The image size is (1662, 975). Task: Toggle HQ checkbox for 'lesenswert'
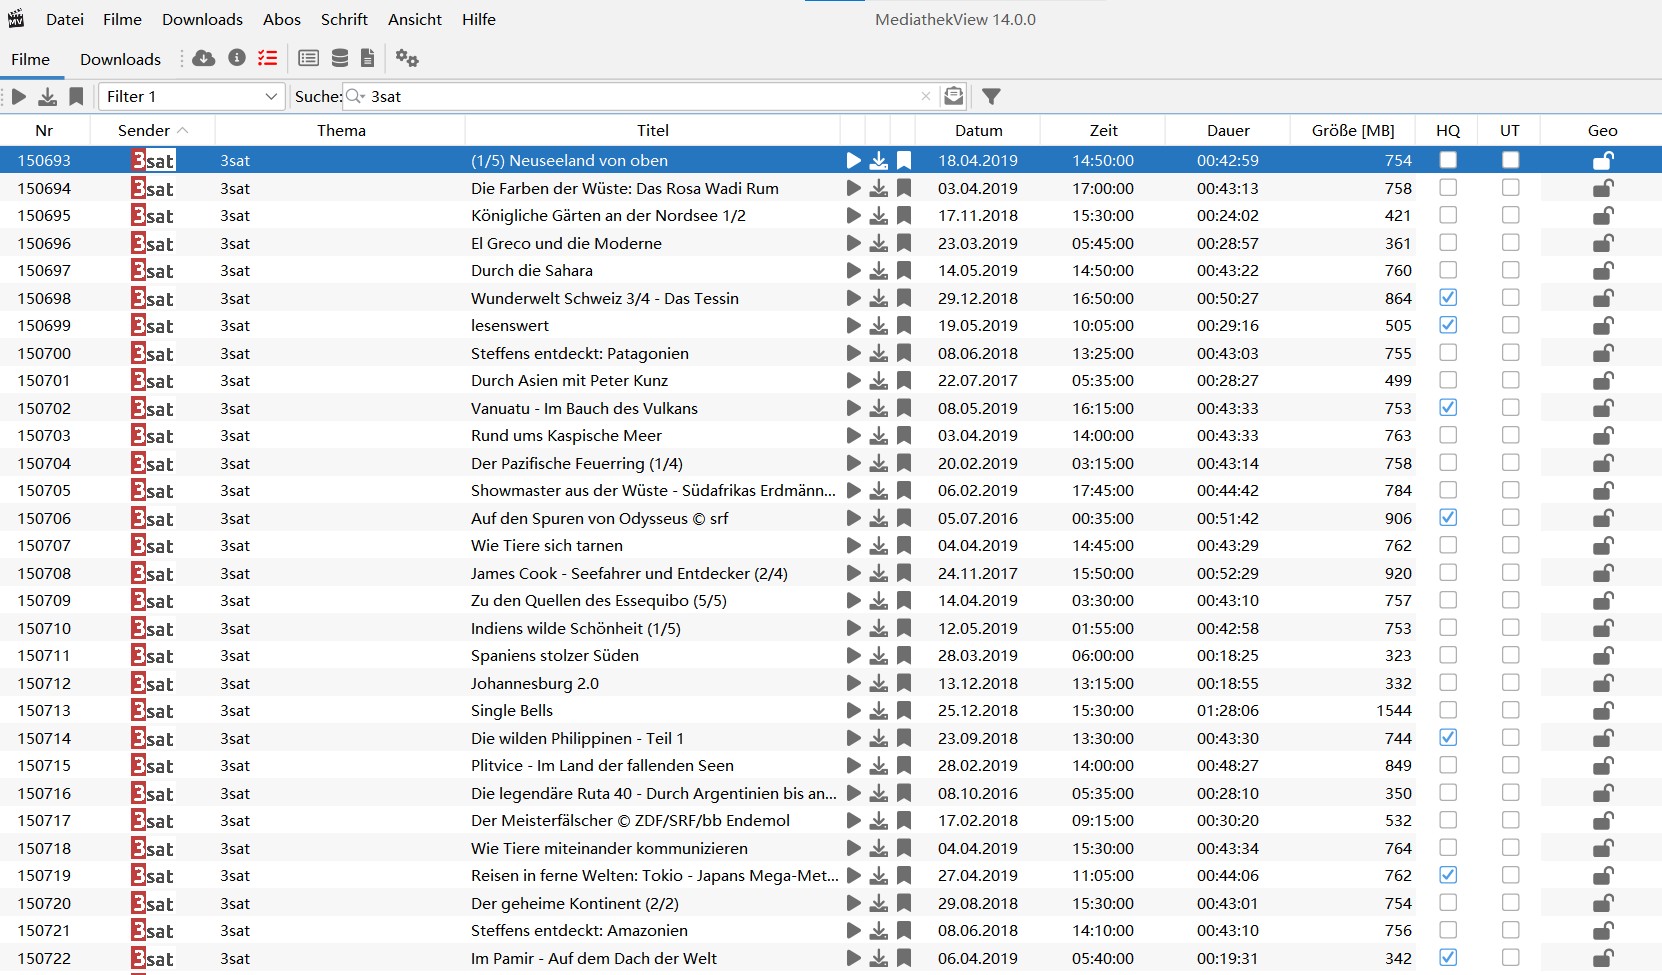pyautogui.click(x=1448, y=325)
